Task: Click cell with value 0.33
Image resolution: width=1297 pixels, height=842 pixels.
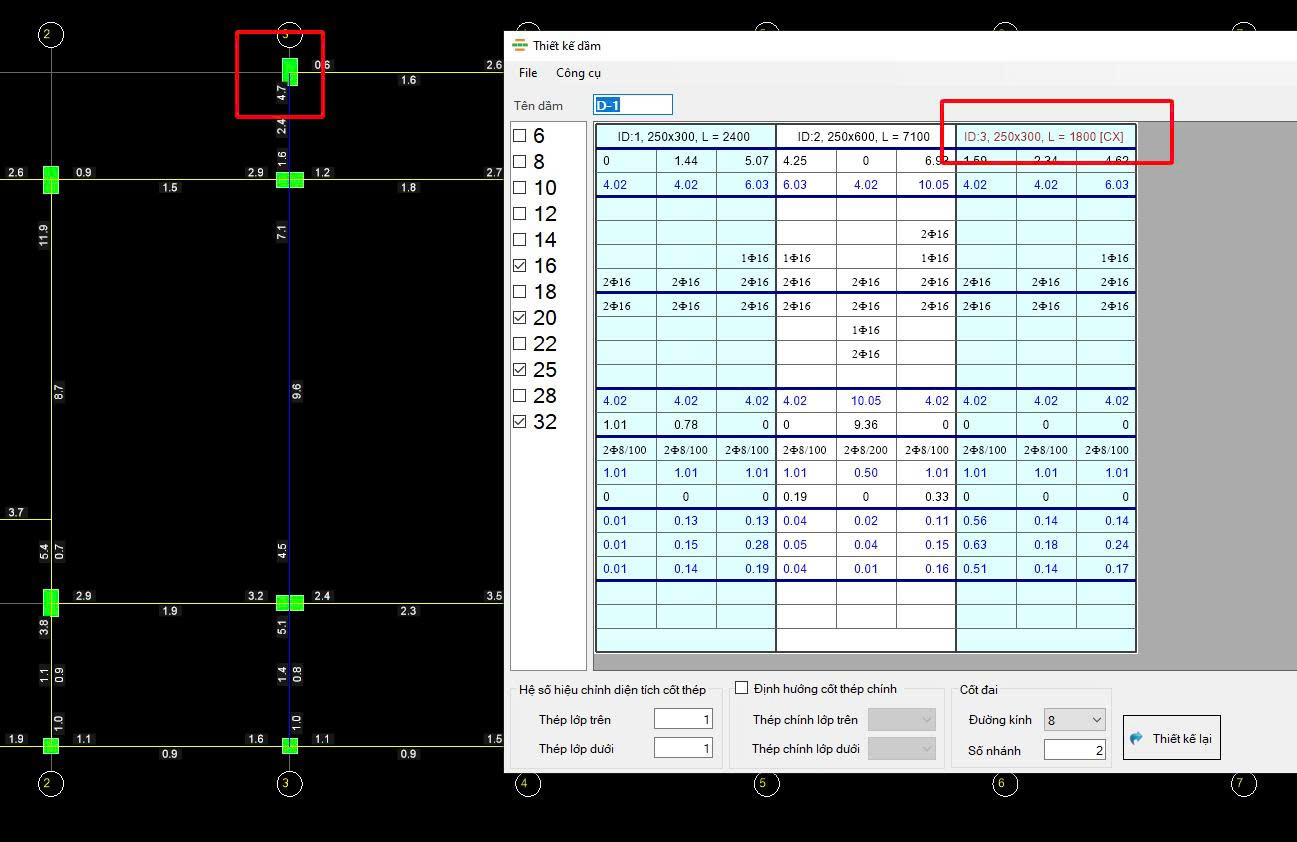Action: tap(926, 497)
